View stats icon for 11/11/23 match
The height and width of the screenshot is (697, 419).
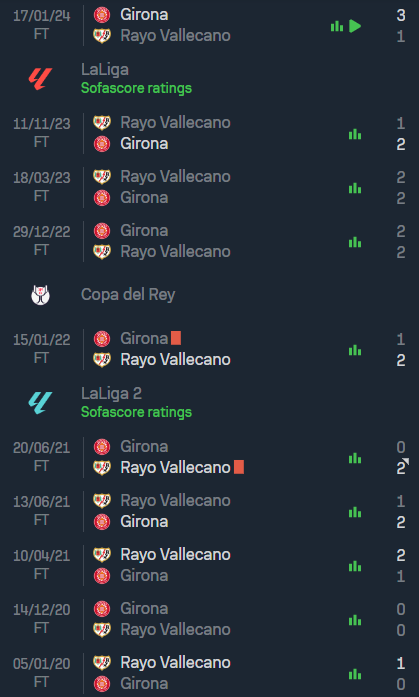coord(355,134)
